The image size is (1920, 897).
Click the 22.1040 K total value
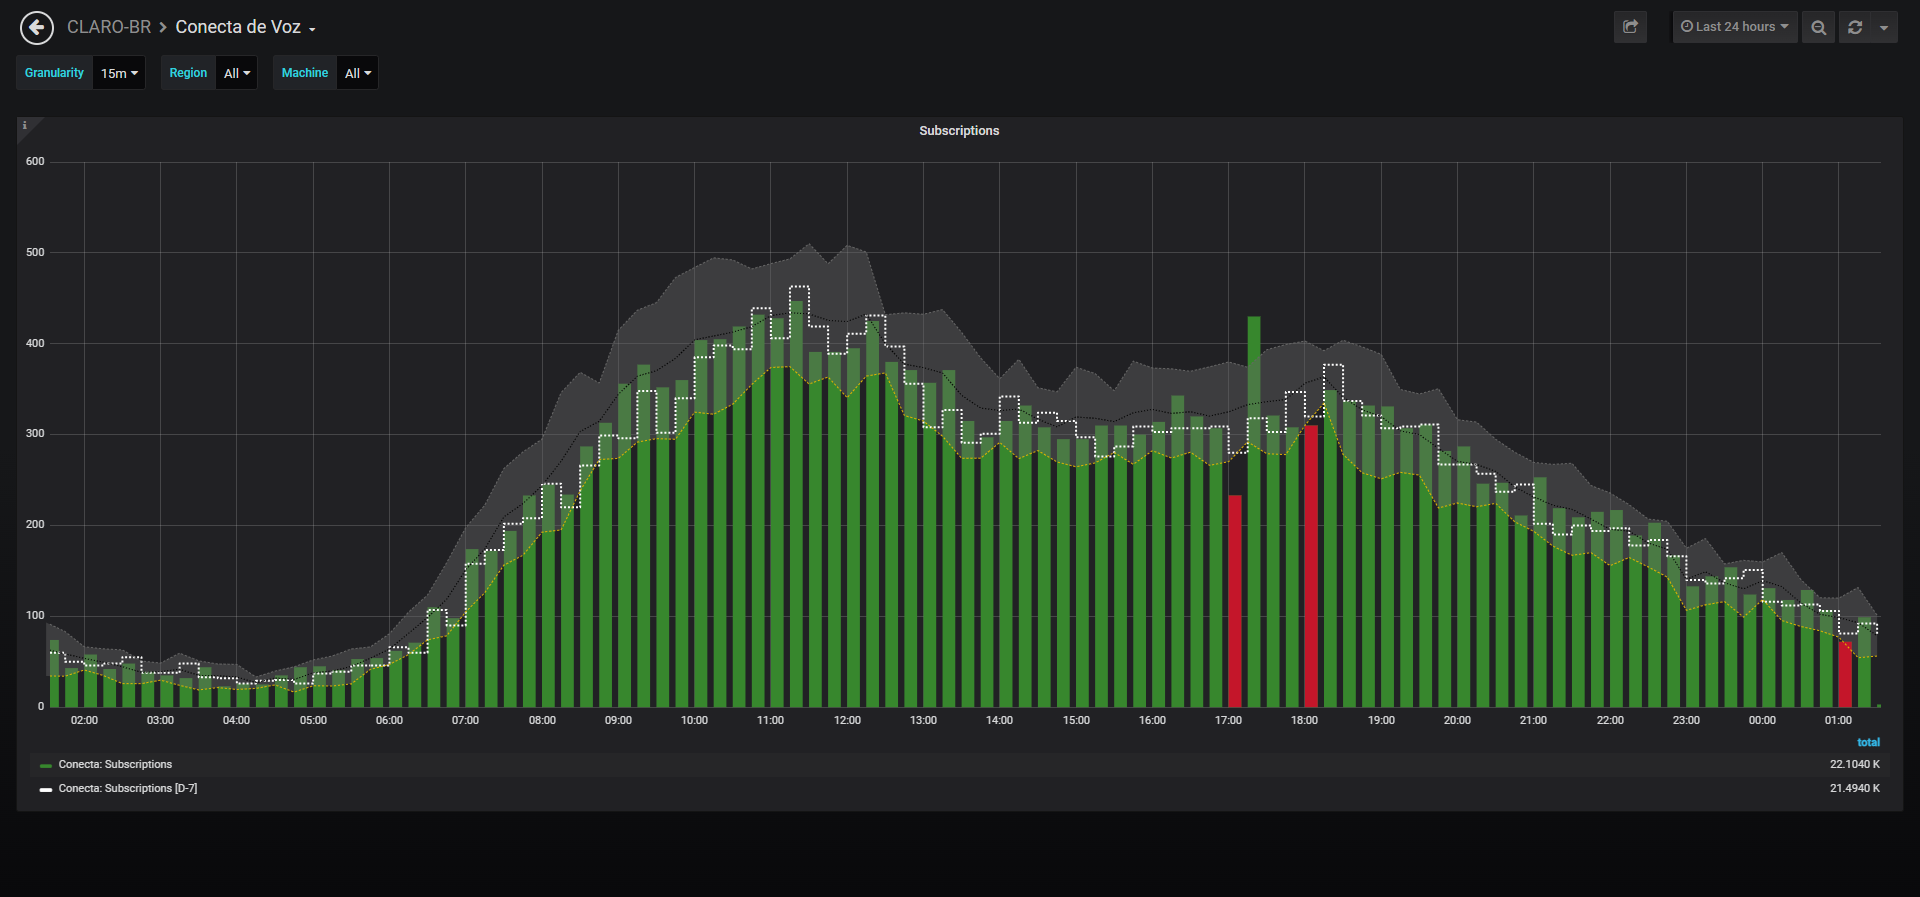[x=1855, y=765]
